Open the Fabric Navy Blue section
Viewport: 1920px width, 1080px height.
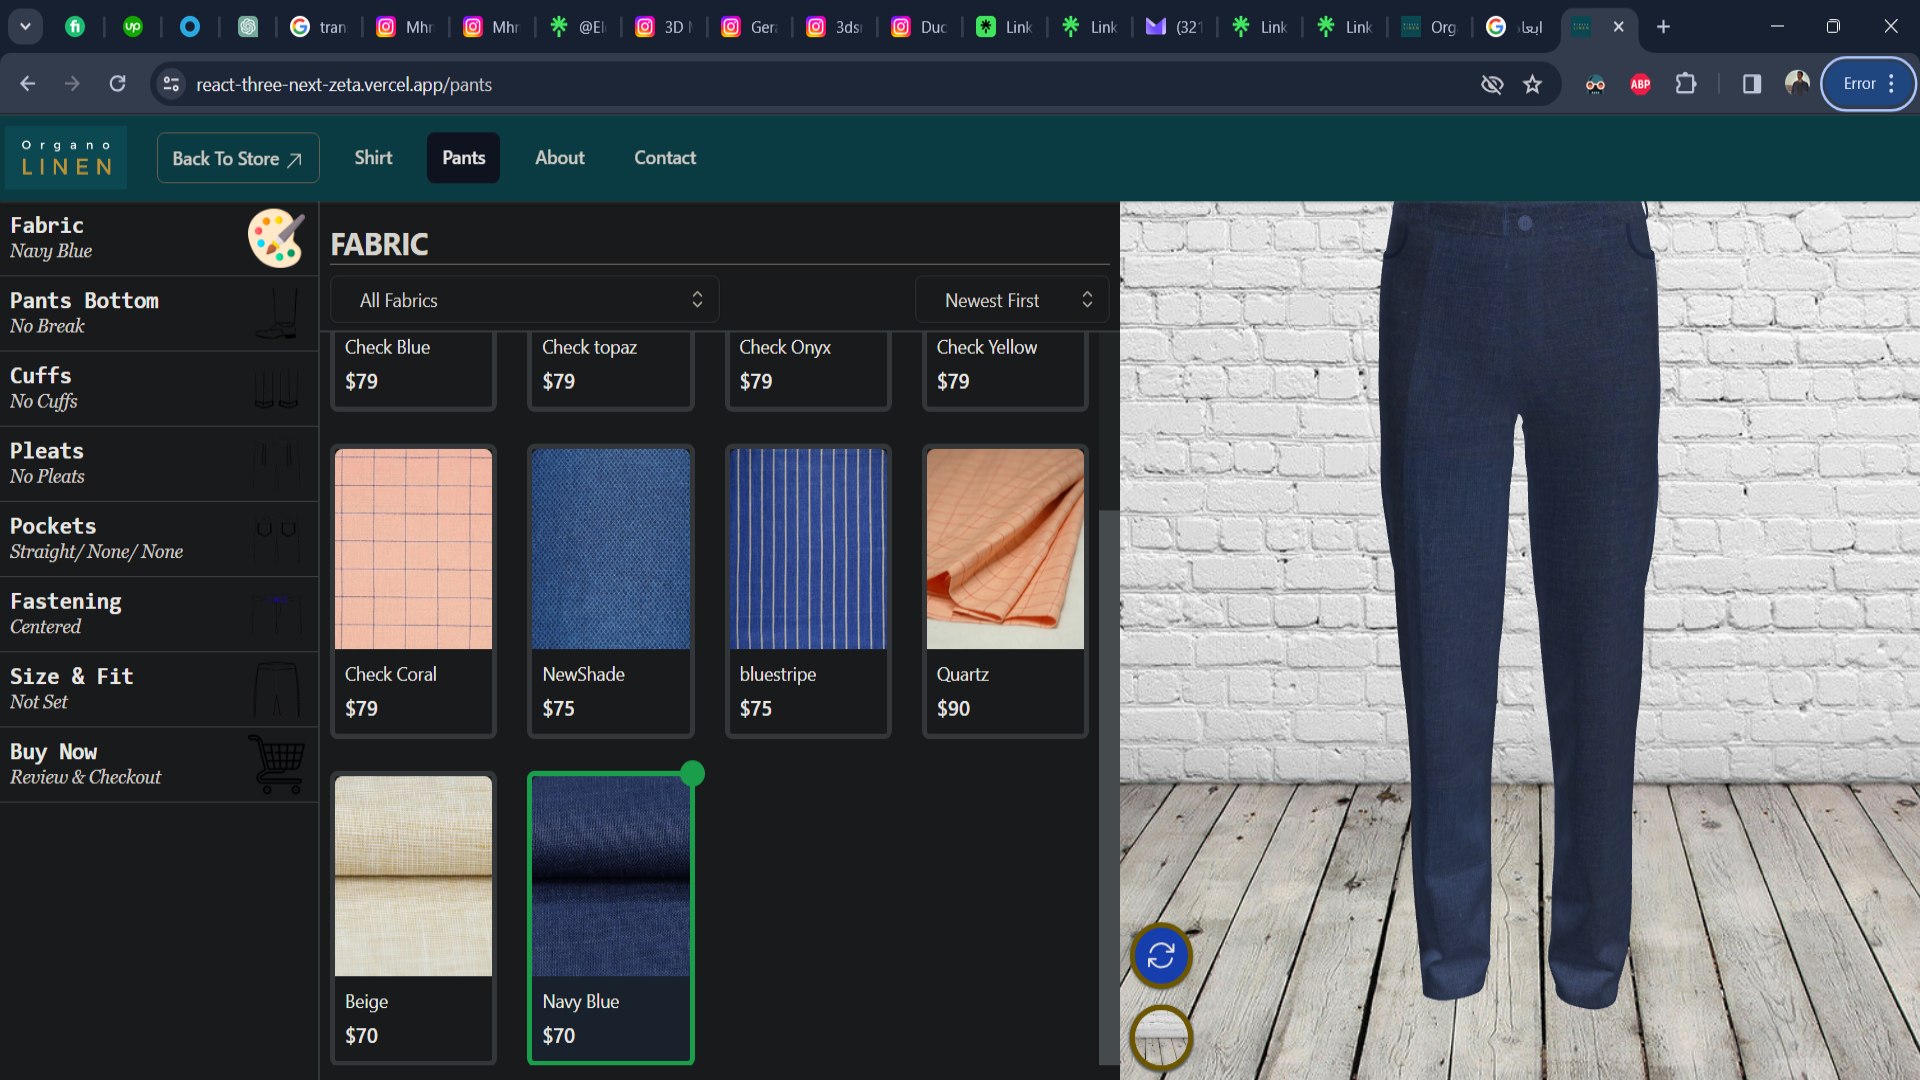click(x=159, y=238)
